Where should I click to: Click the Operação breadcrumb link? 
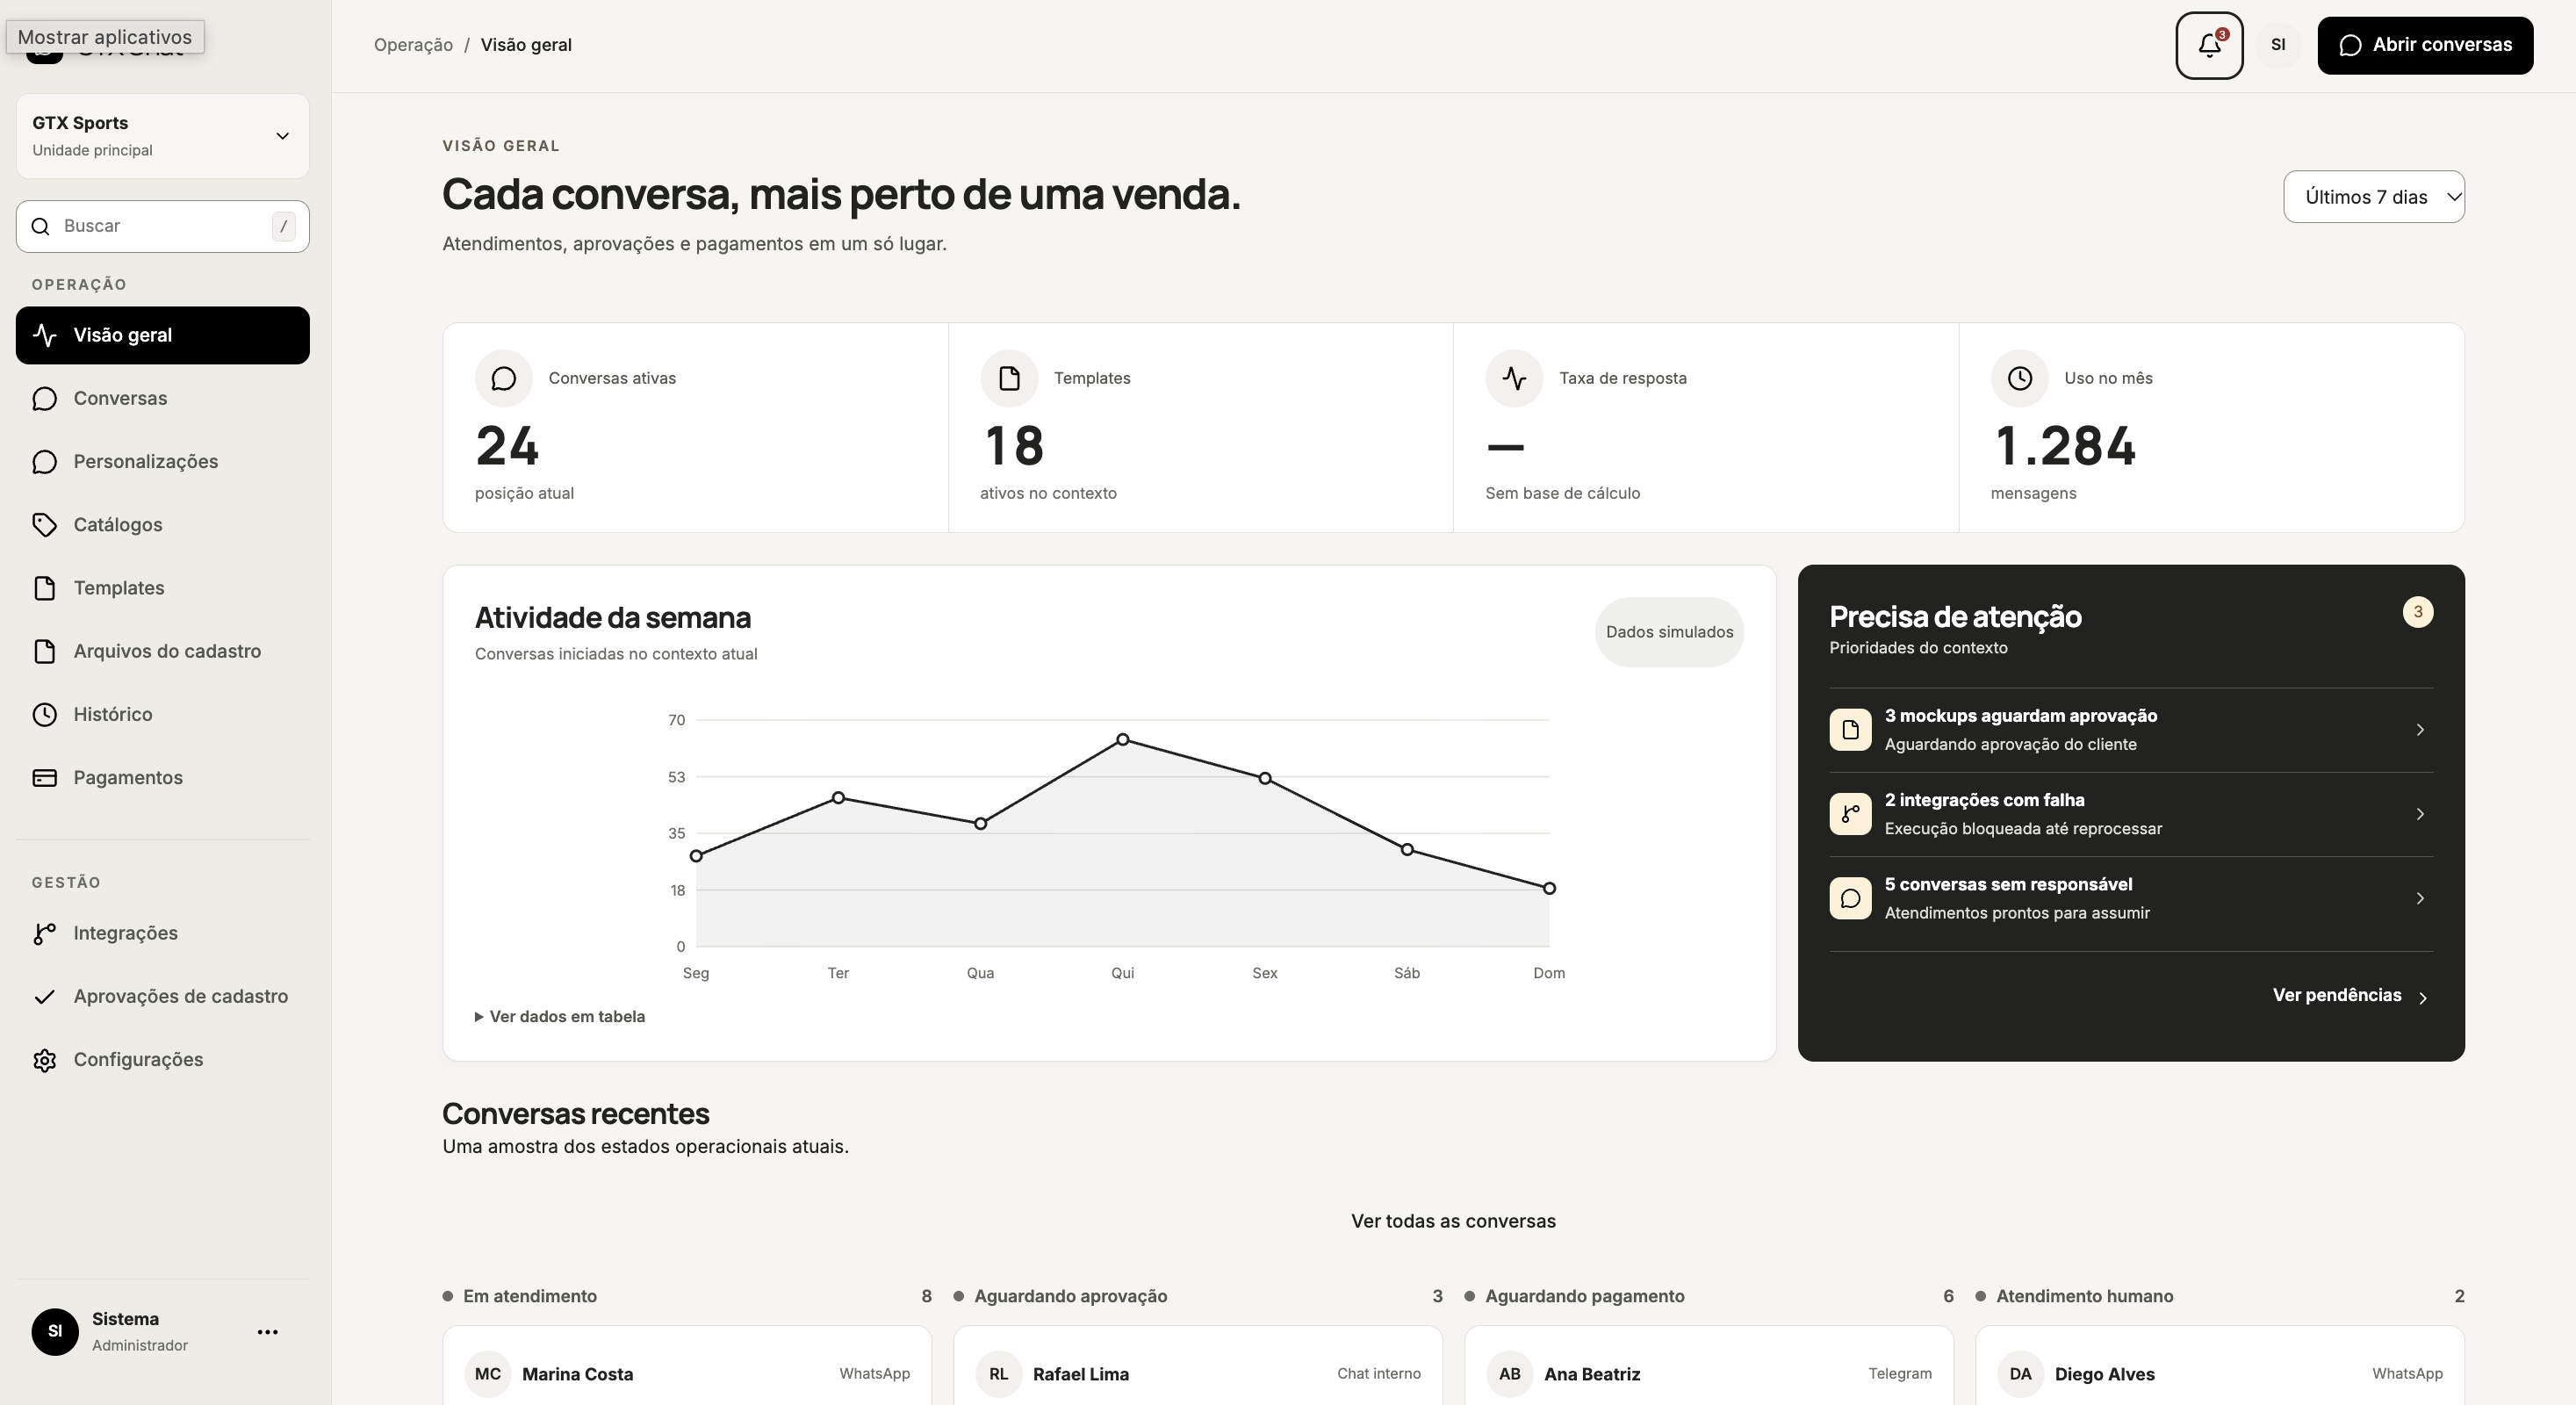(x=413, y=45)
